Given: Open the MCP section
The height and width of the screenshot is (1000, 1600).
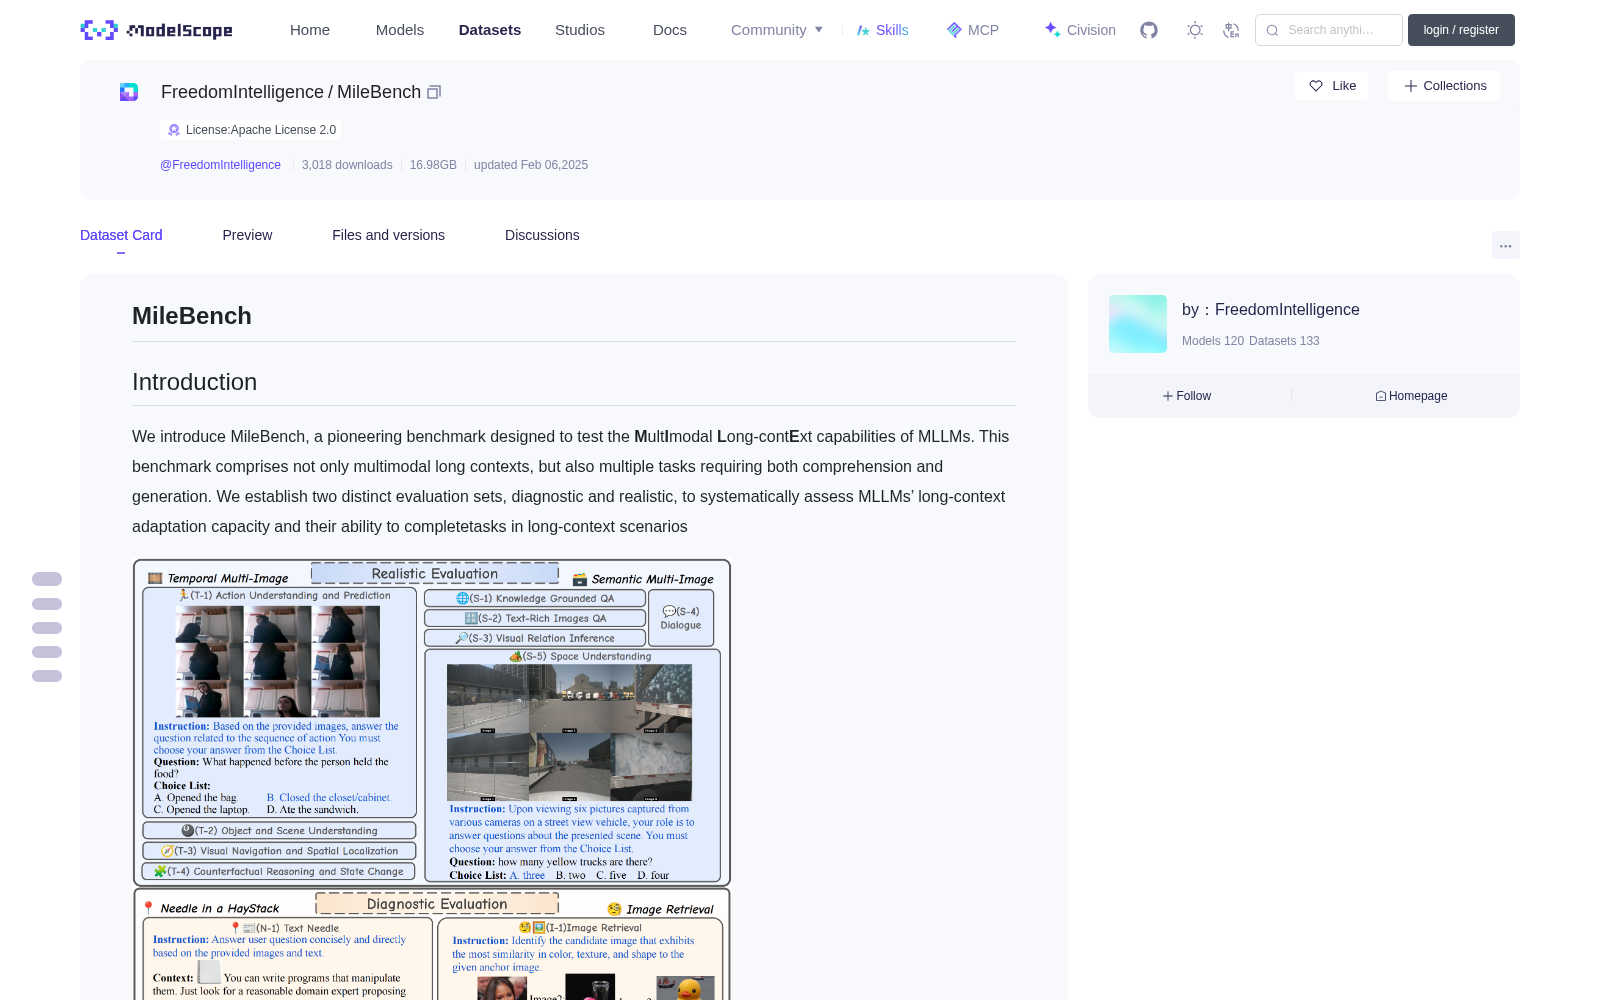Looking at the screenshot, I should click(972, 30).
